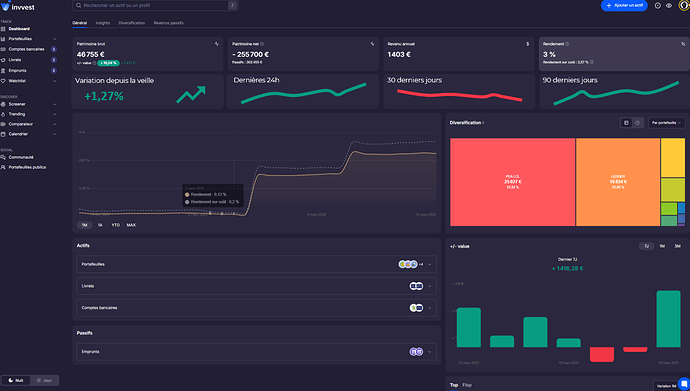Expand the Emprunts liabilities row

click(x=257, y=352)
